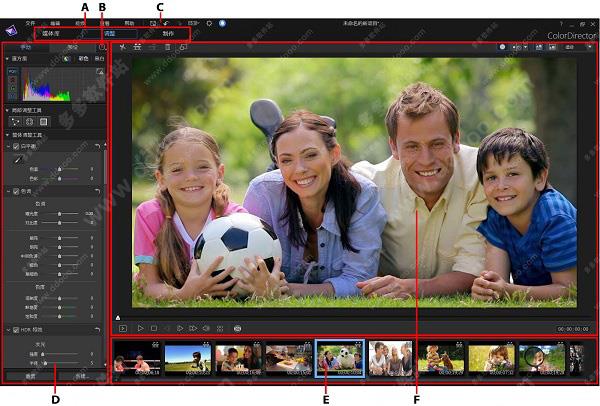Viewport: 600px width, 406px height.
Task: Reset the white balance section with its curved arrow
Action: tap(97, 146)
